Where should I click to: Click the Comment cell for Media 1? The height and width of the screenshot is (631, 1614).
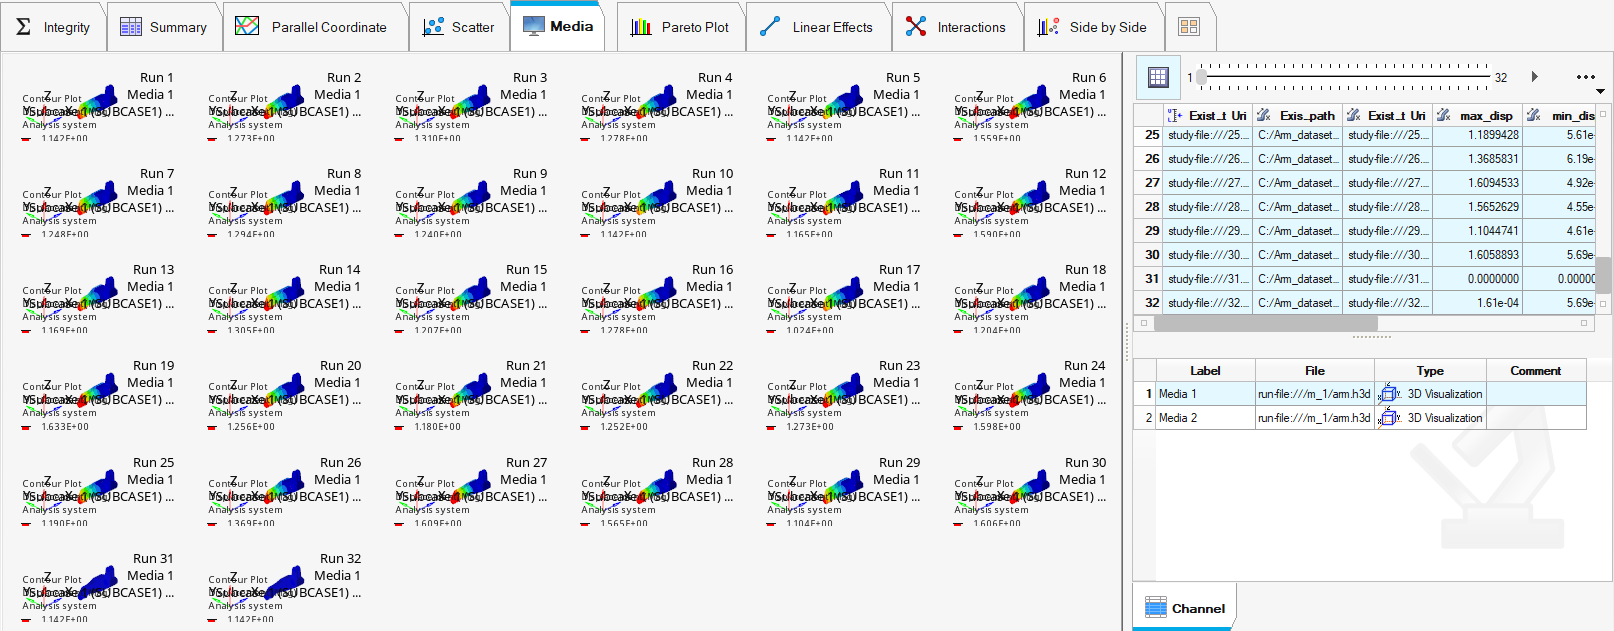tap(1536, 394)
